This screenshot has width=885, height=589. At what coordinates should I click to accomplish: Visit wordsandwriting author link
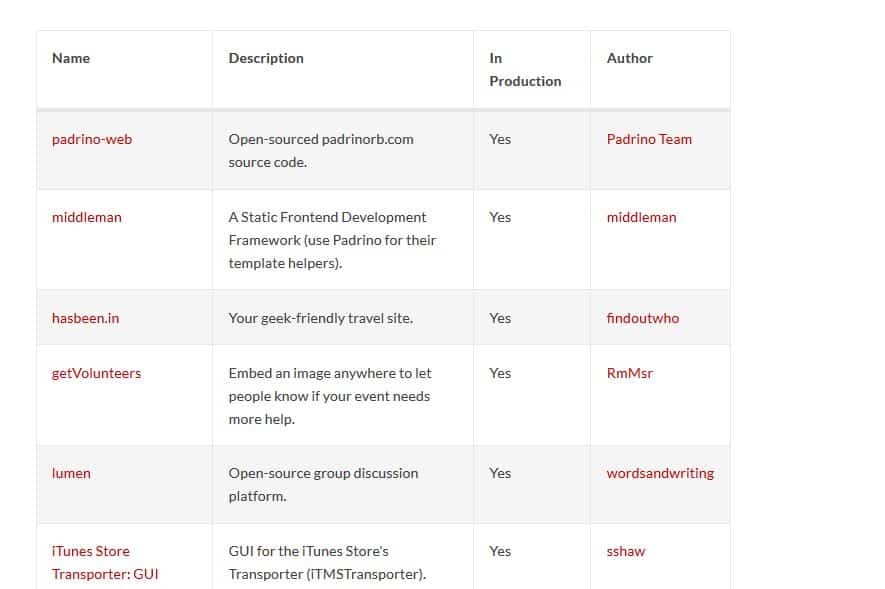coord(660,473)
